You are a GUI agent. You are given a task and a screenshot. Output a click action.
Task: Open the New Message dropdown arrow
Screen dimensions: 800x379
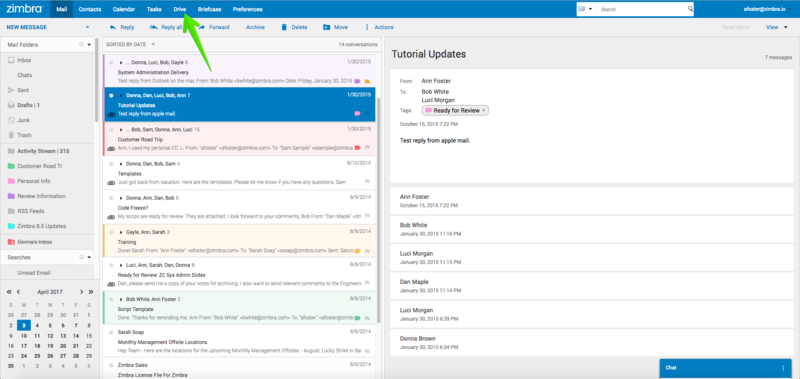pyautogui.click(x=87, y=28)
